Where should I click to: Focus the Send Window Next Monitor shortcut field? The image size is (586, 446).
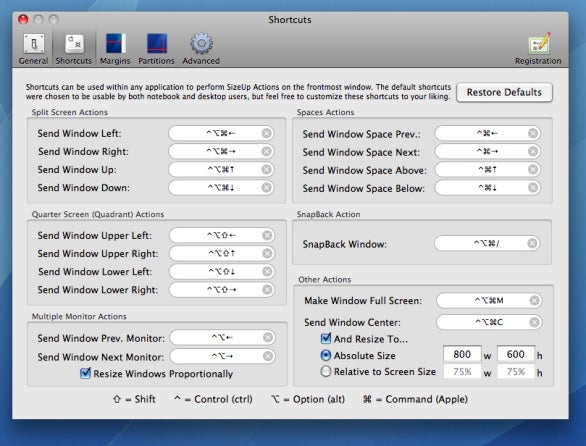point(223,356)
